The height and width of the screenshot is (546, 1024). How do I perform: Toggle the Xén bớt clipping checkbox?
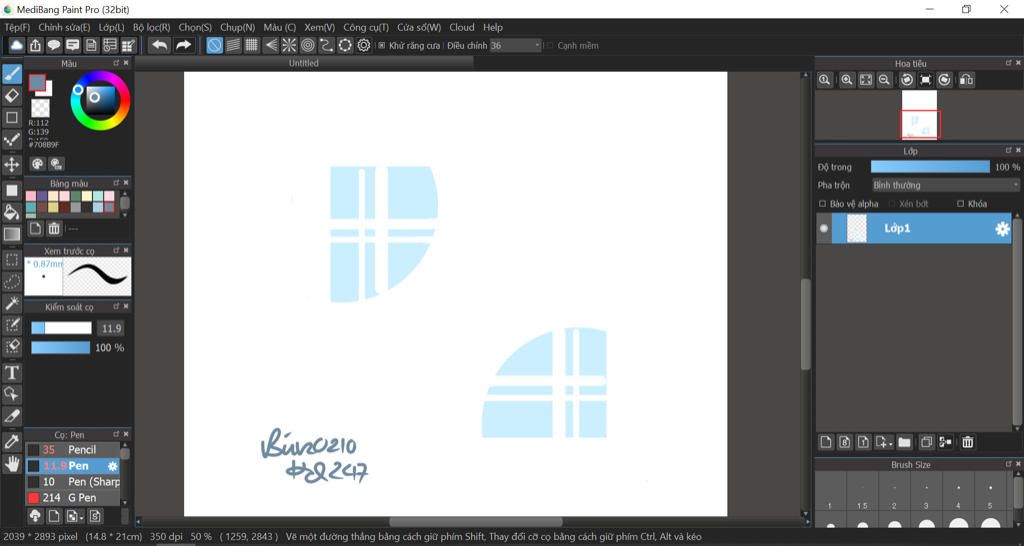pyautogui.click(x=891, y=204)
